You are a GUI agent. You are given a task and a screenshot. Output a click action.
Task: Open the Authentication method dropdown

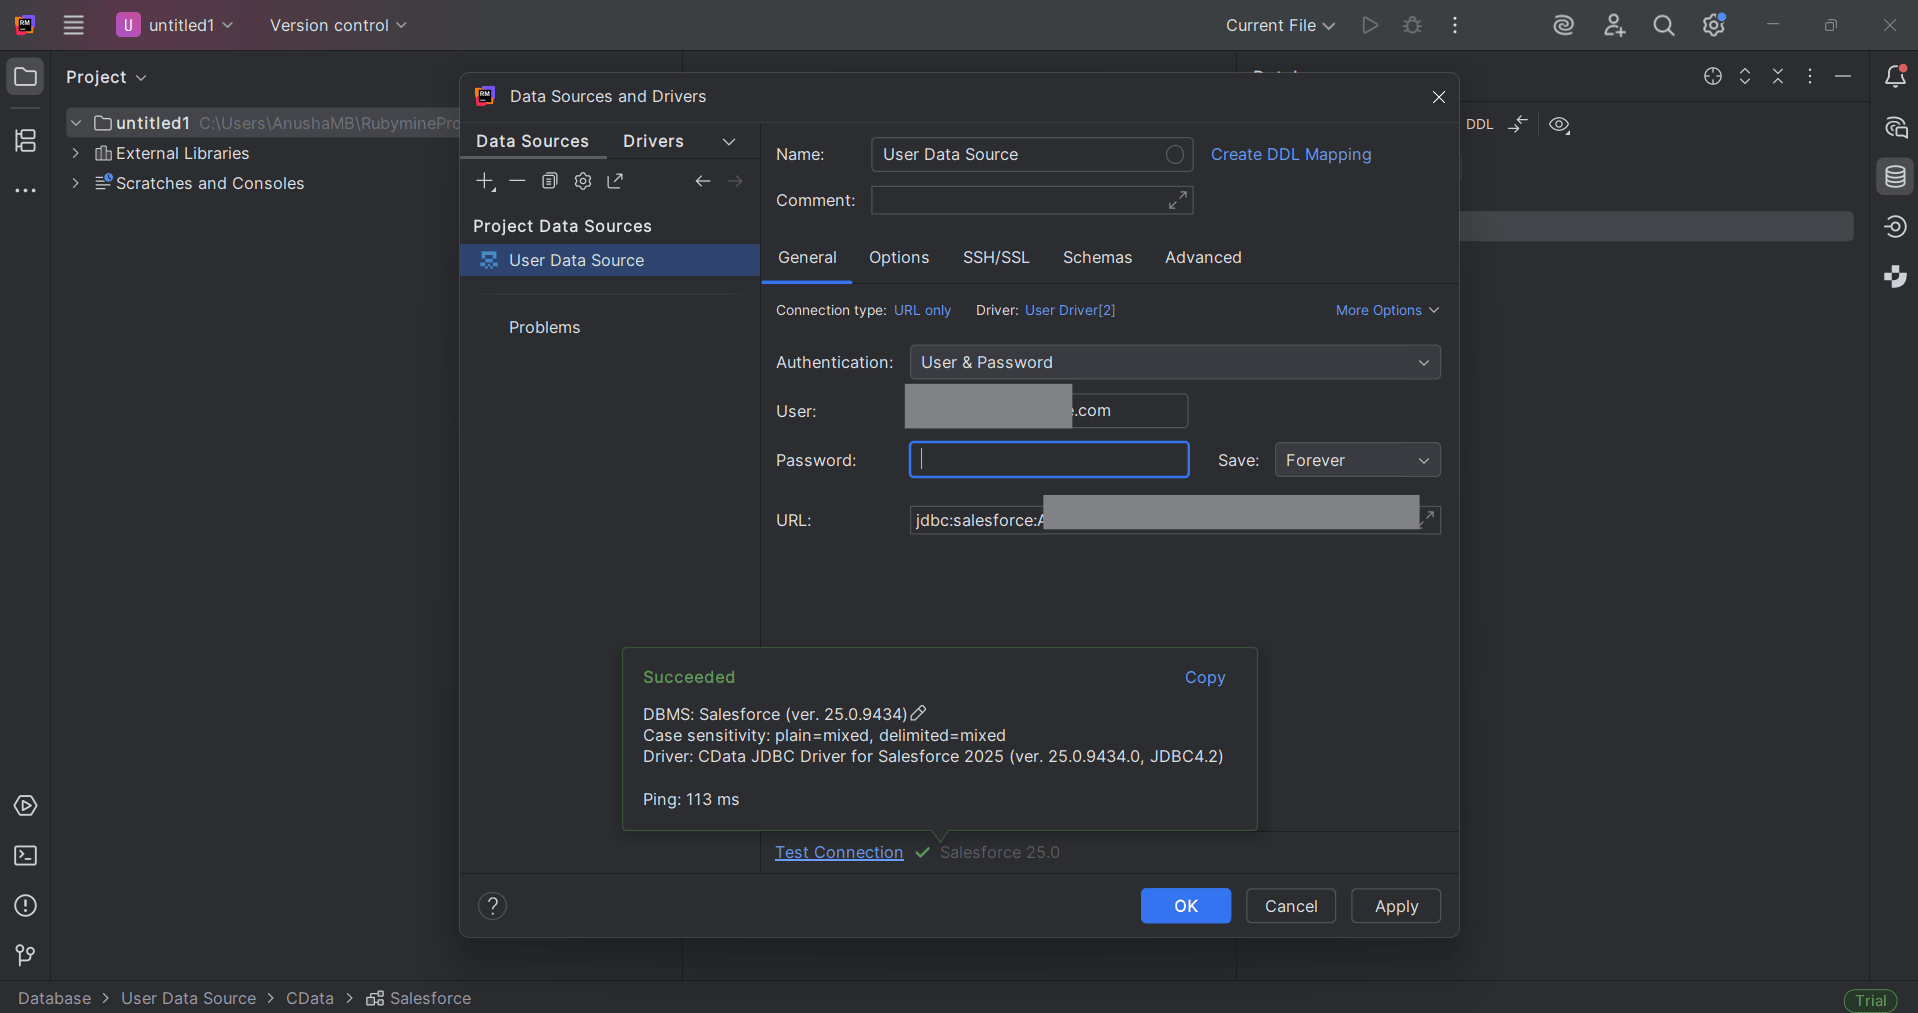[x=1174, y=362]
